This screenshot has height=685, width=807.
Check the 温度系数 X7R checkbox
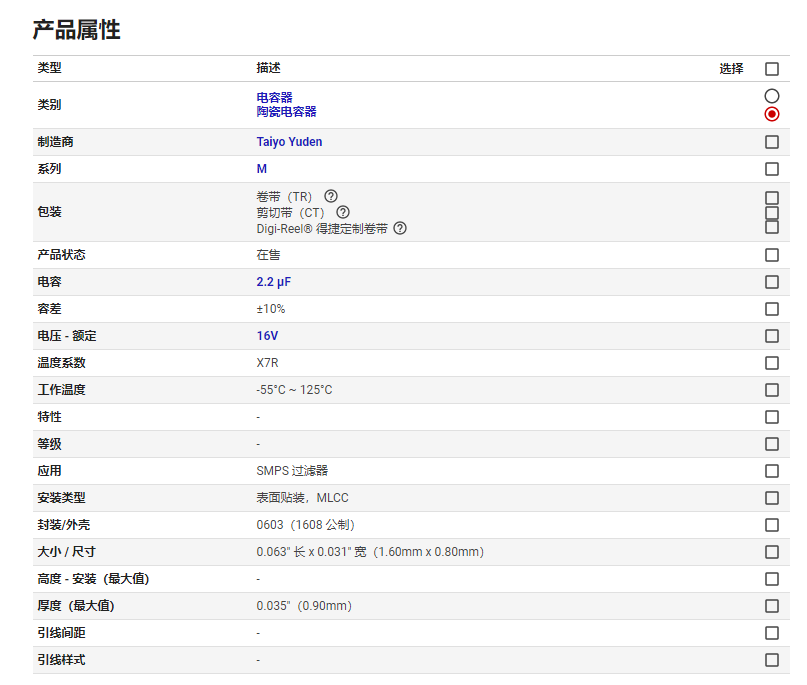[x=771, y=363]
